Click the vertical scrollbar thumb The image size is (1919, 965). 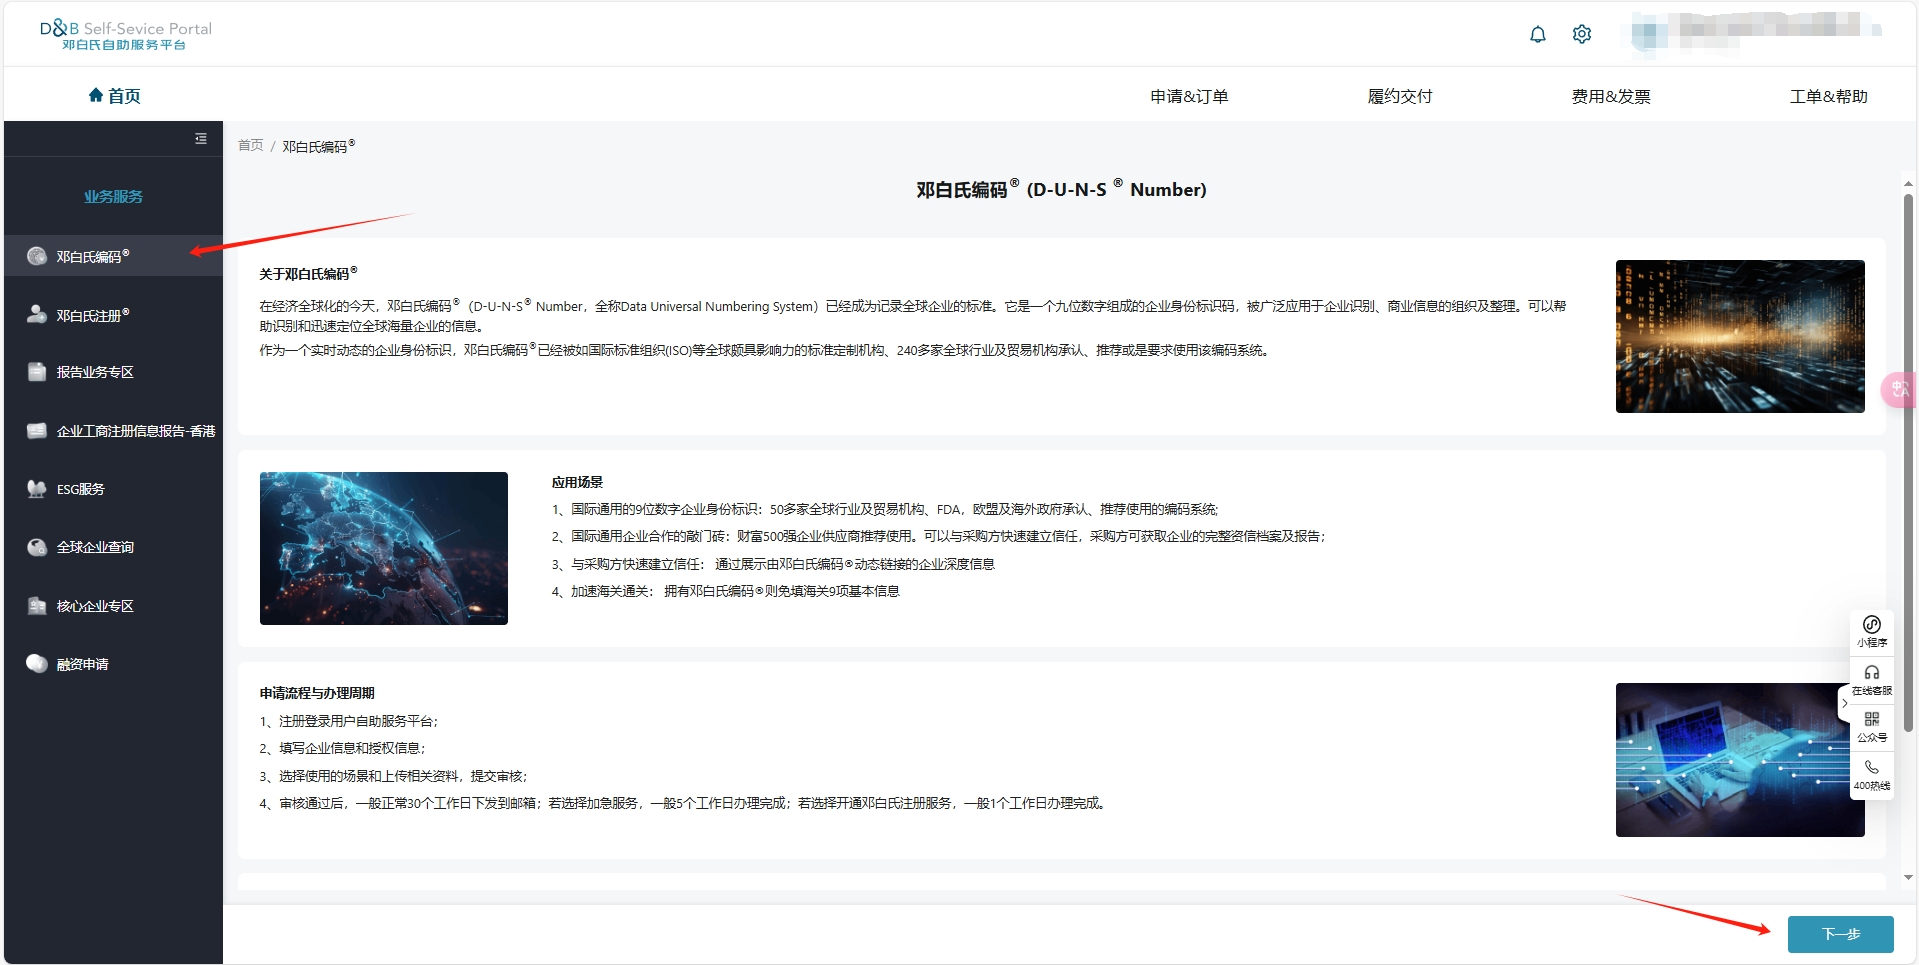[1908, 462]
